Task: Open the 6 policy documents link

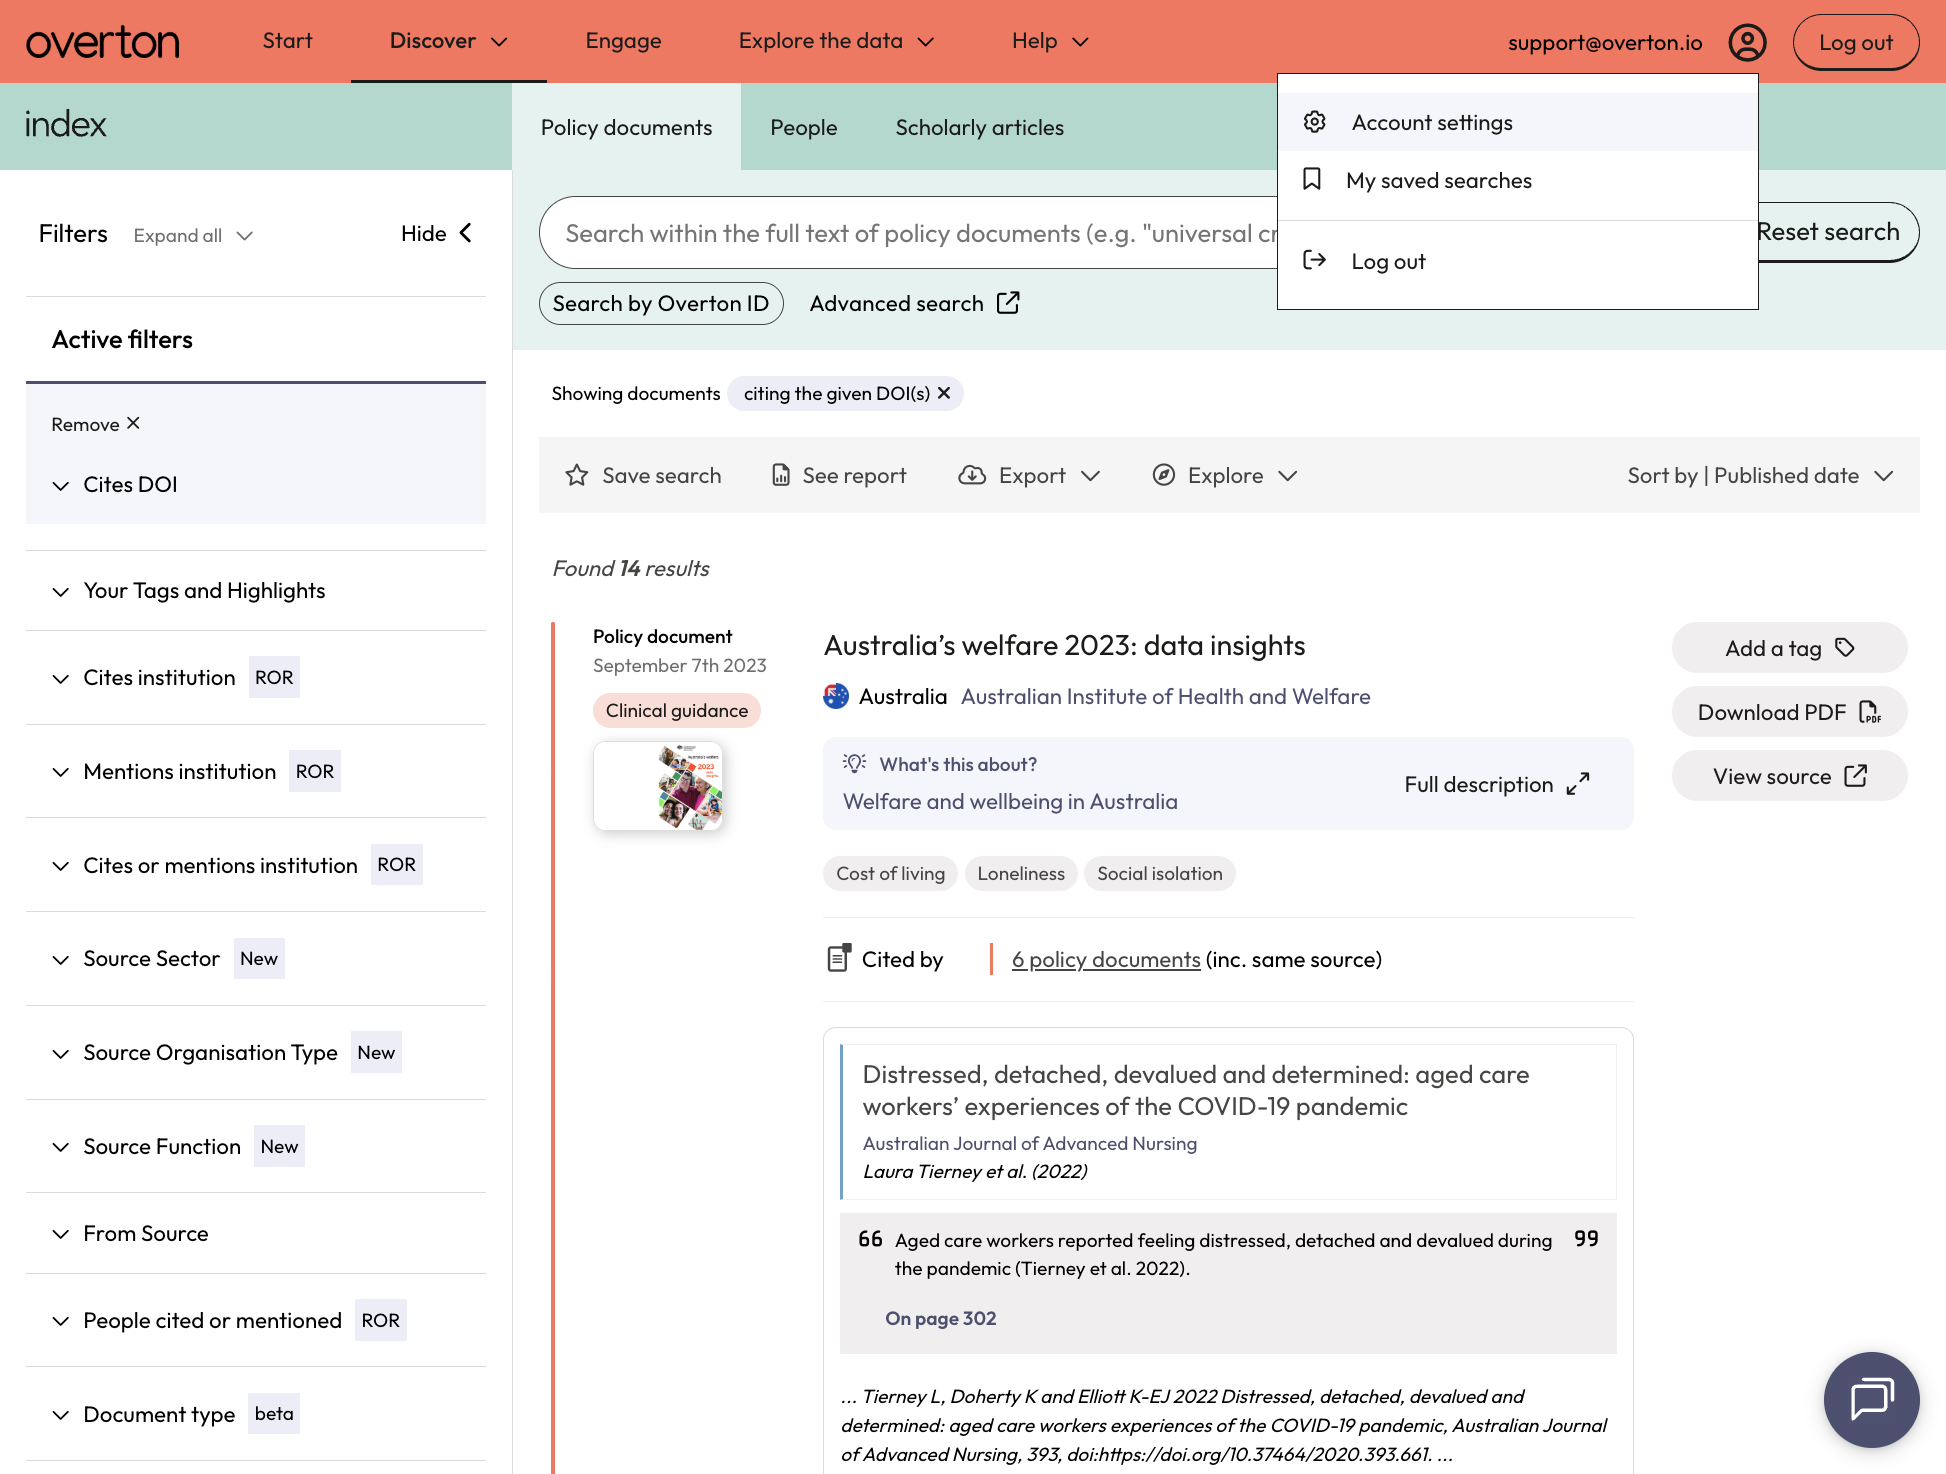Action: point(1106,959)
